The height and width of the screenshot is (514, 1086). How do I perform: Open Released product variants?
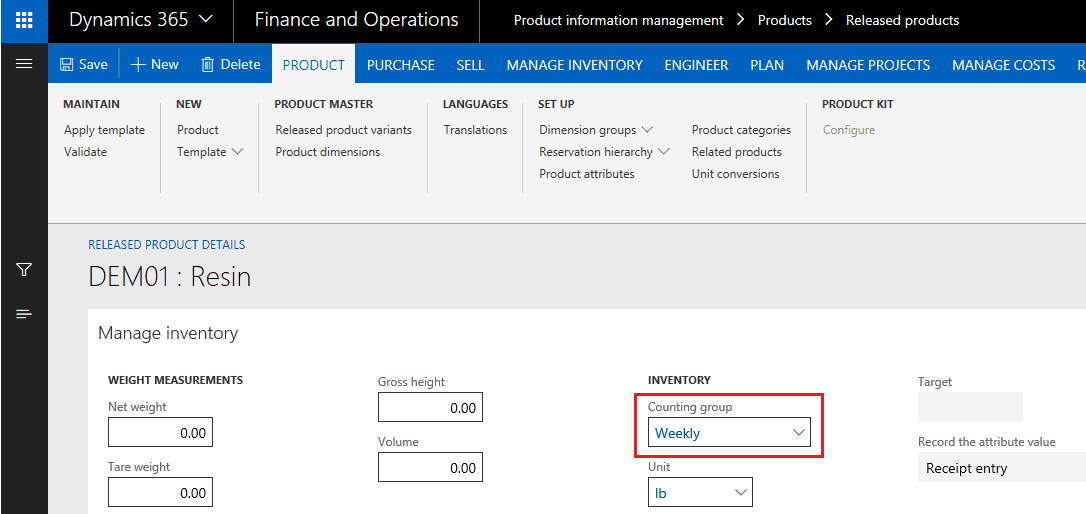click(x=344, y=130)
